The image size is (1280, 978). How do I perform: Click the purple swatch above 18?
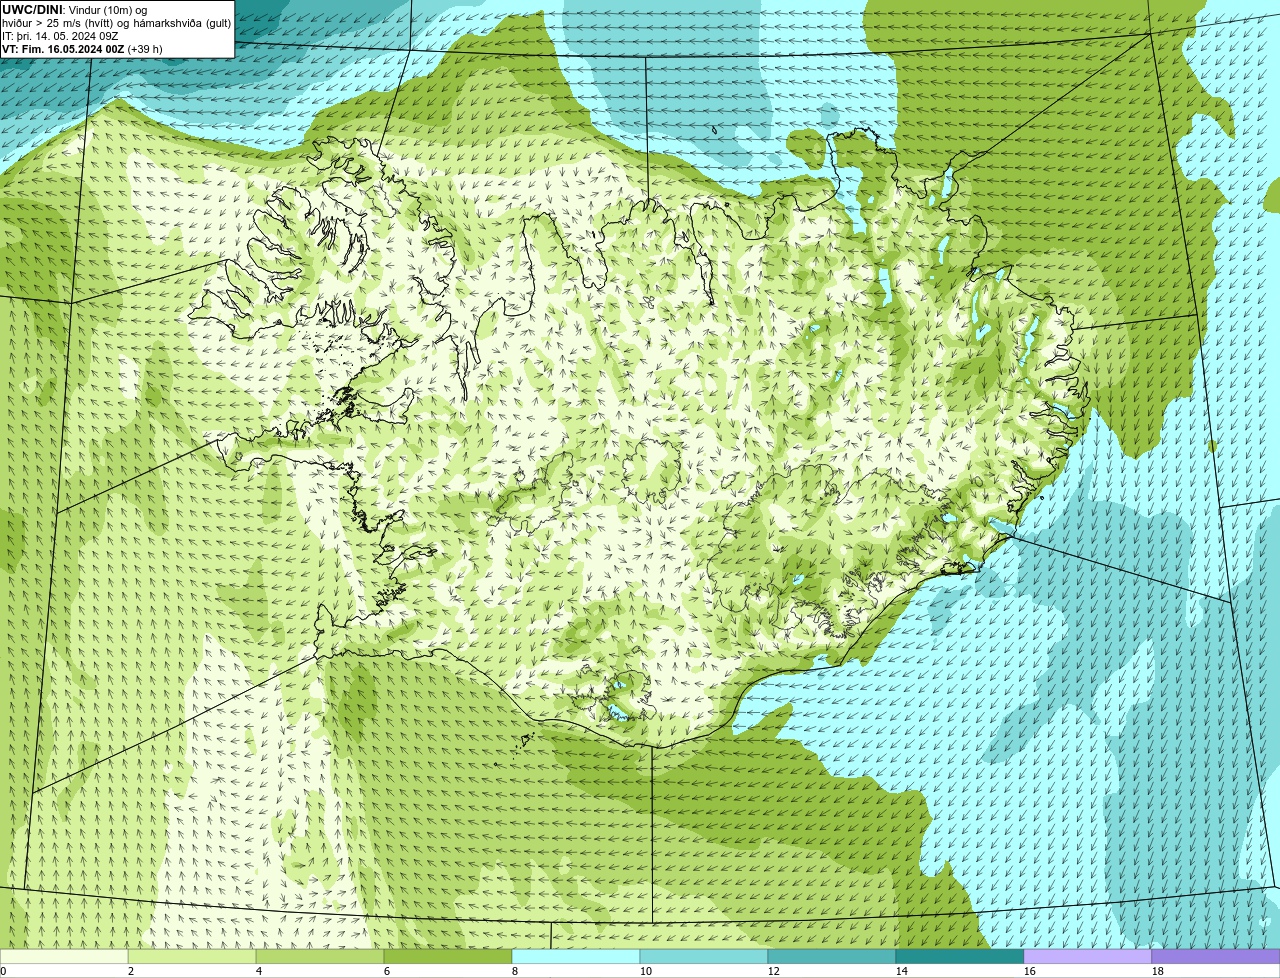point(1216,957)
